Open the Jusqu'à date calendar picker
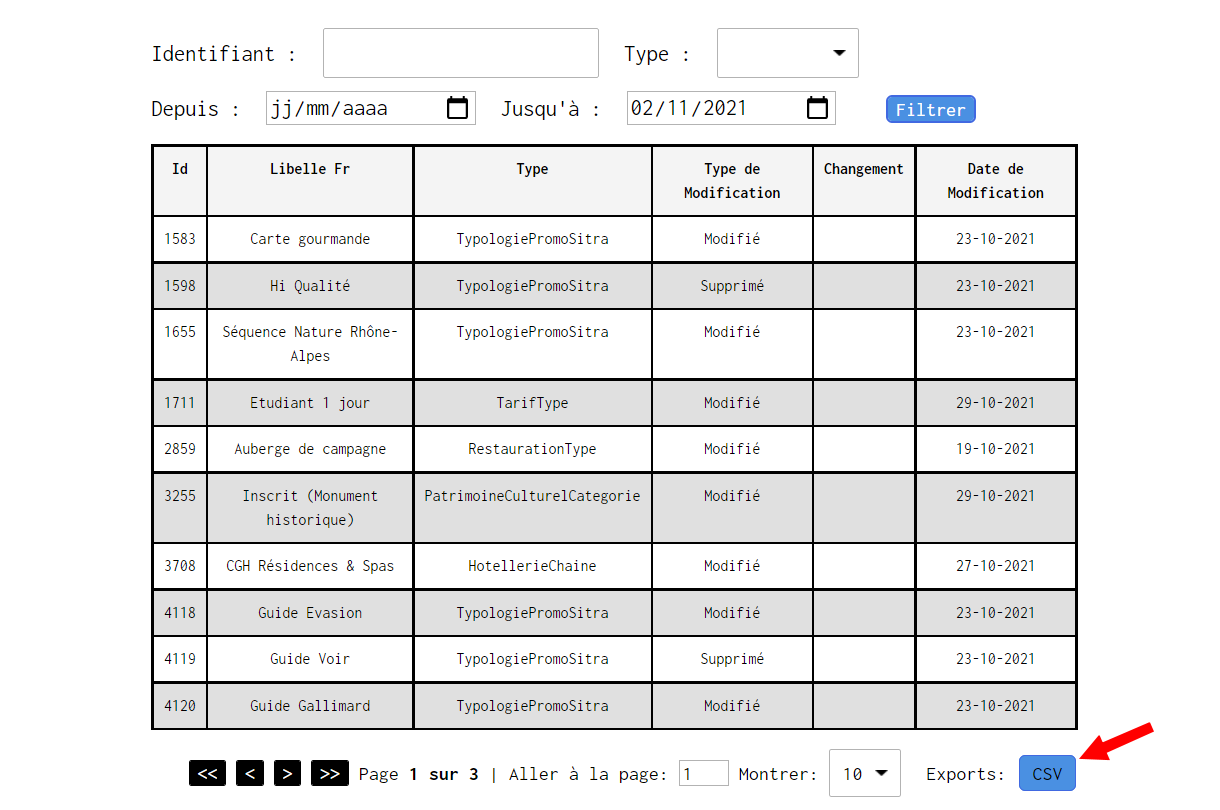The height and width of the screenshot is (810, 1220). click(x=817, y=108)
